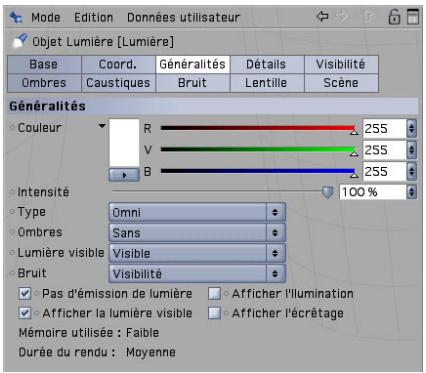The image size is (426, 373).
Task: Click the Intensité slider handle
Action: tap(327, 192)
